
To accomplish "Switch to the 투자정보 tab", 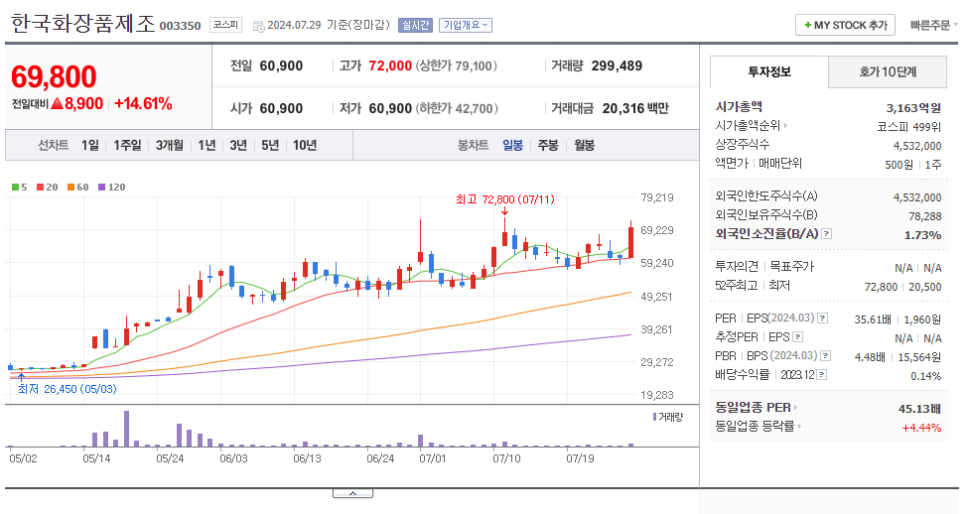I will point(769,72).
